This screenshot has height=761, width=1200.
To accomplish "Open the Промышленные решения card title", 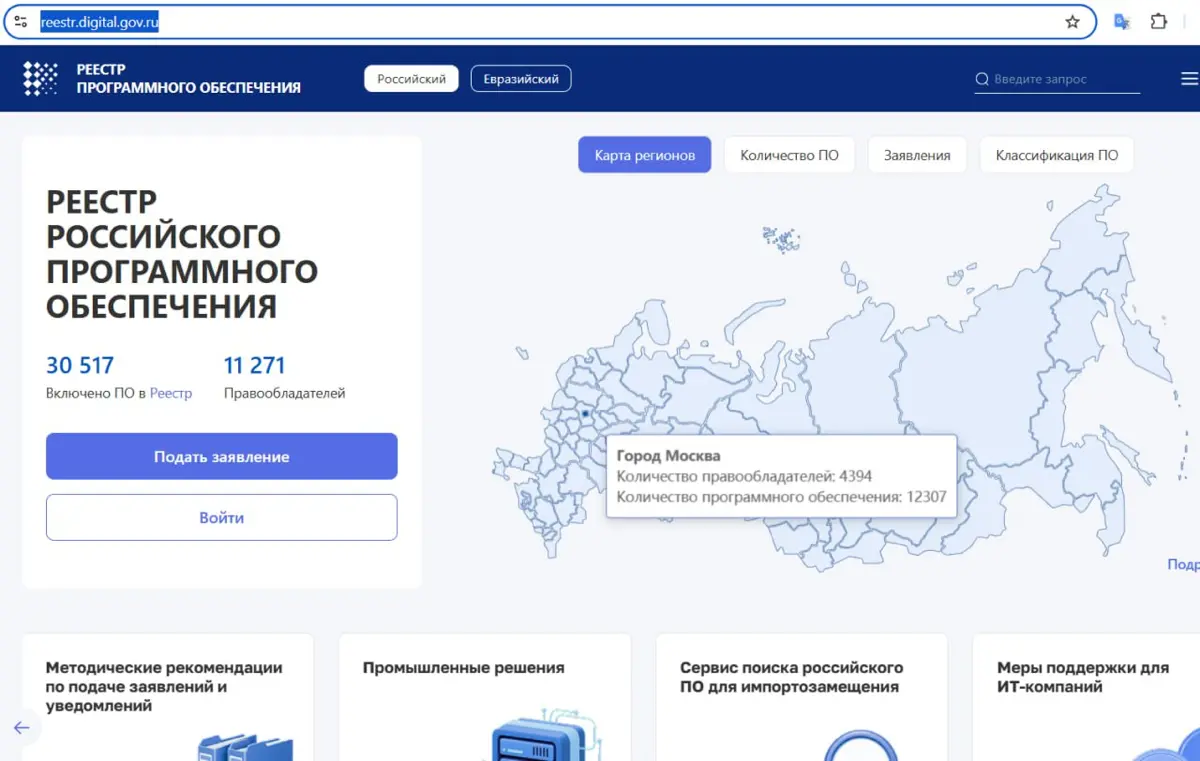I will coord(463,667).
